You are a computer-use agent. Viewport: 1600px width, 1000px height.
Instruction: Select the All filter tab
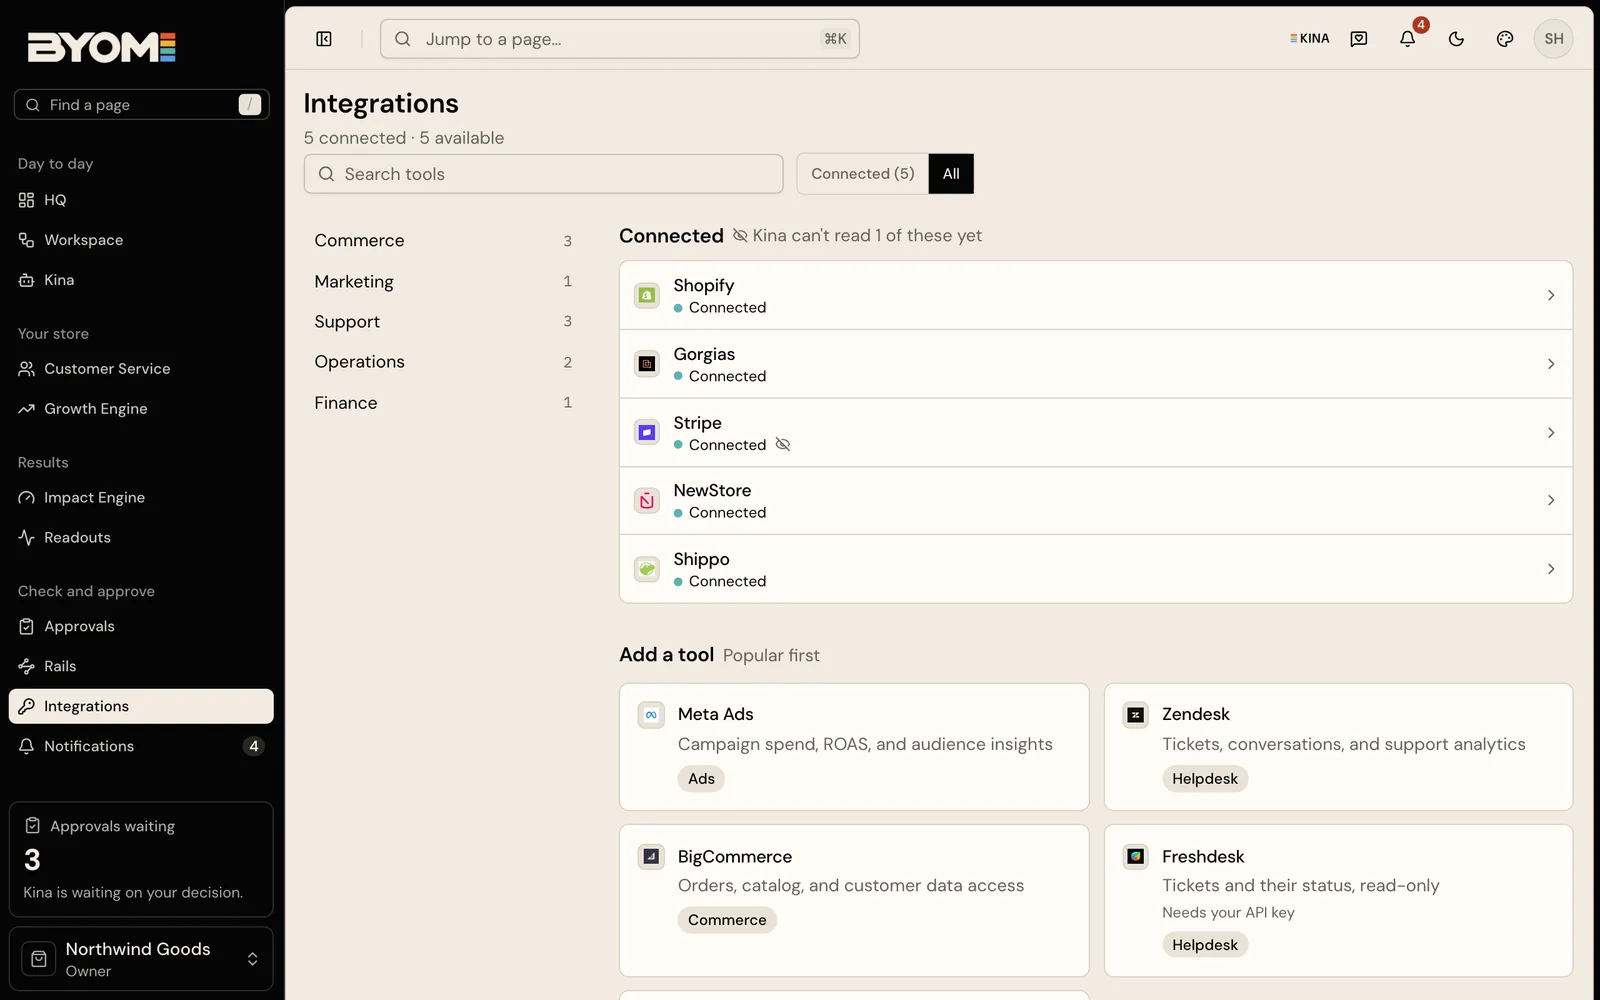coord(951,174)
